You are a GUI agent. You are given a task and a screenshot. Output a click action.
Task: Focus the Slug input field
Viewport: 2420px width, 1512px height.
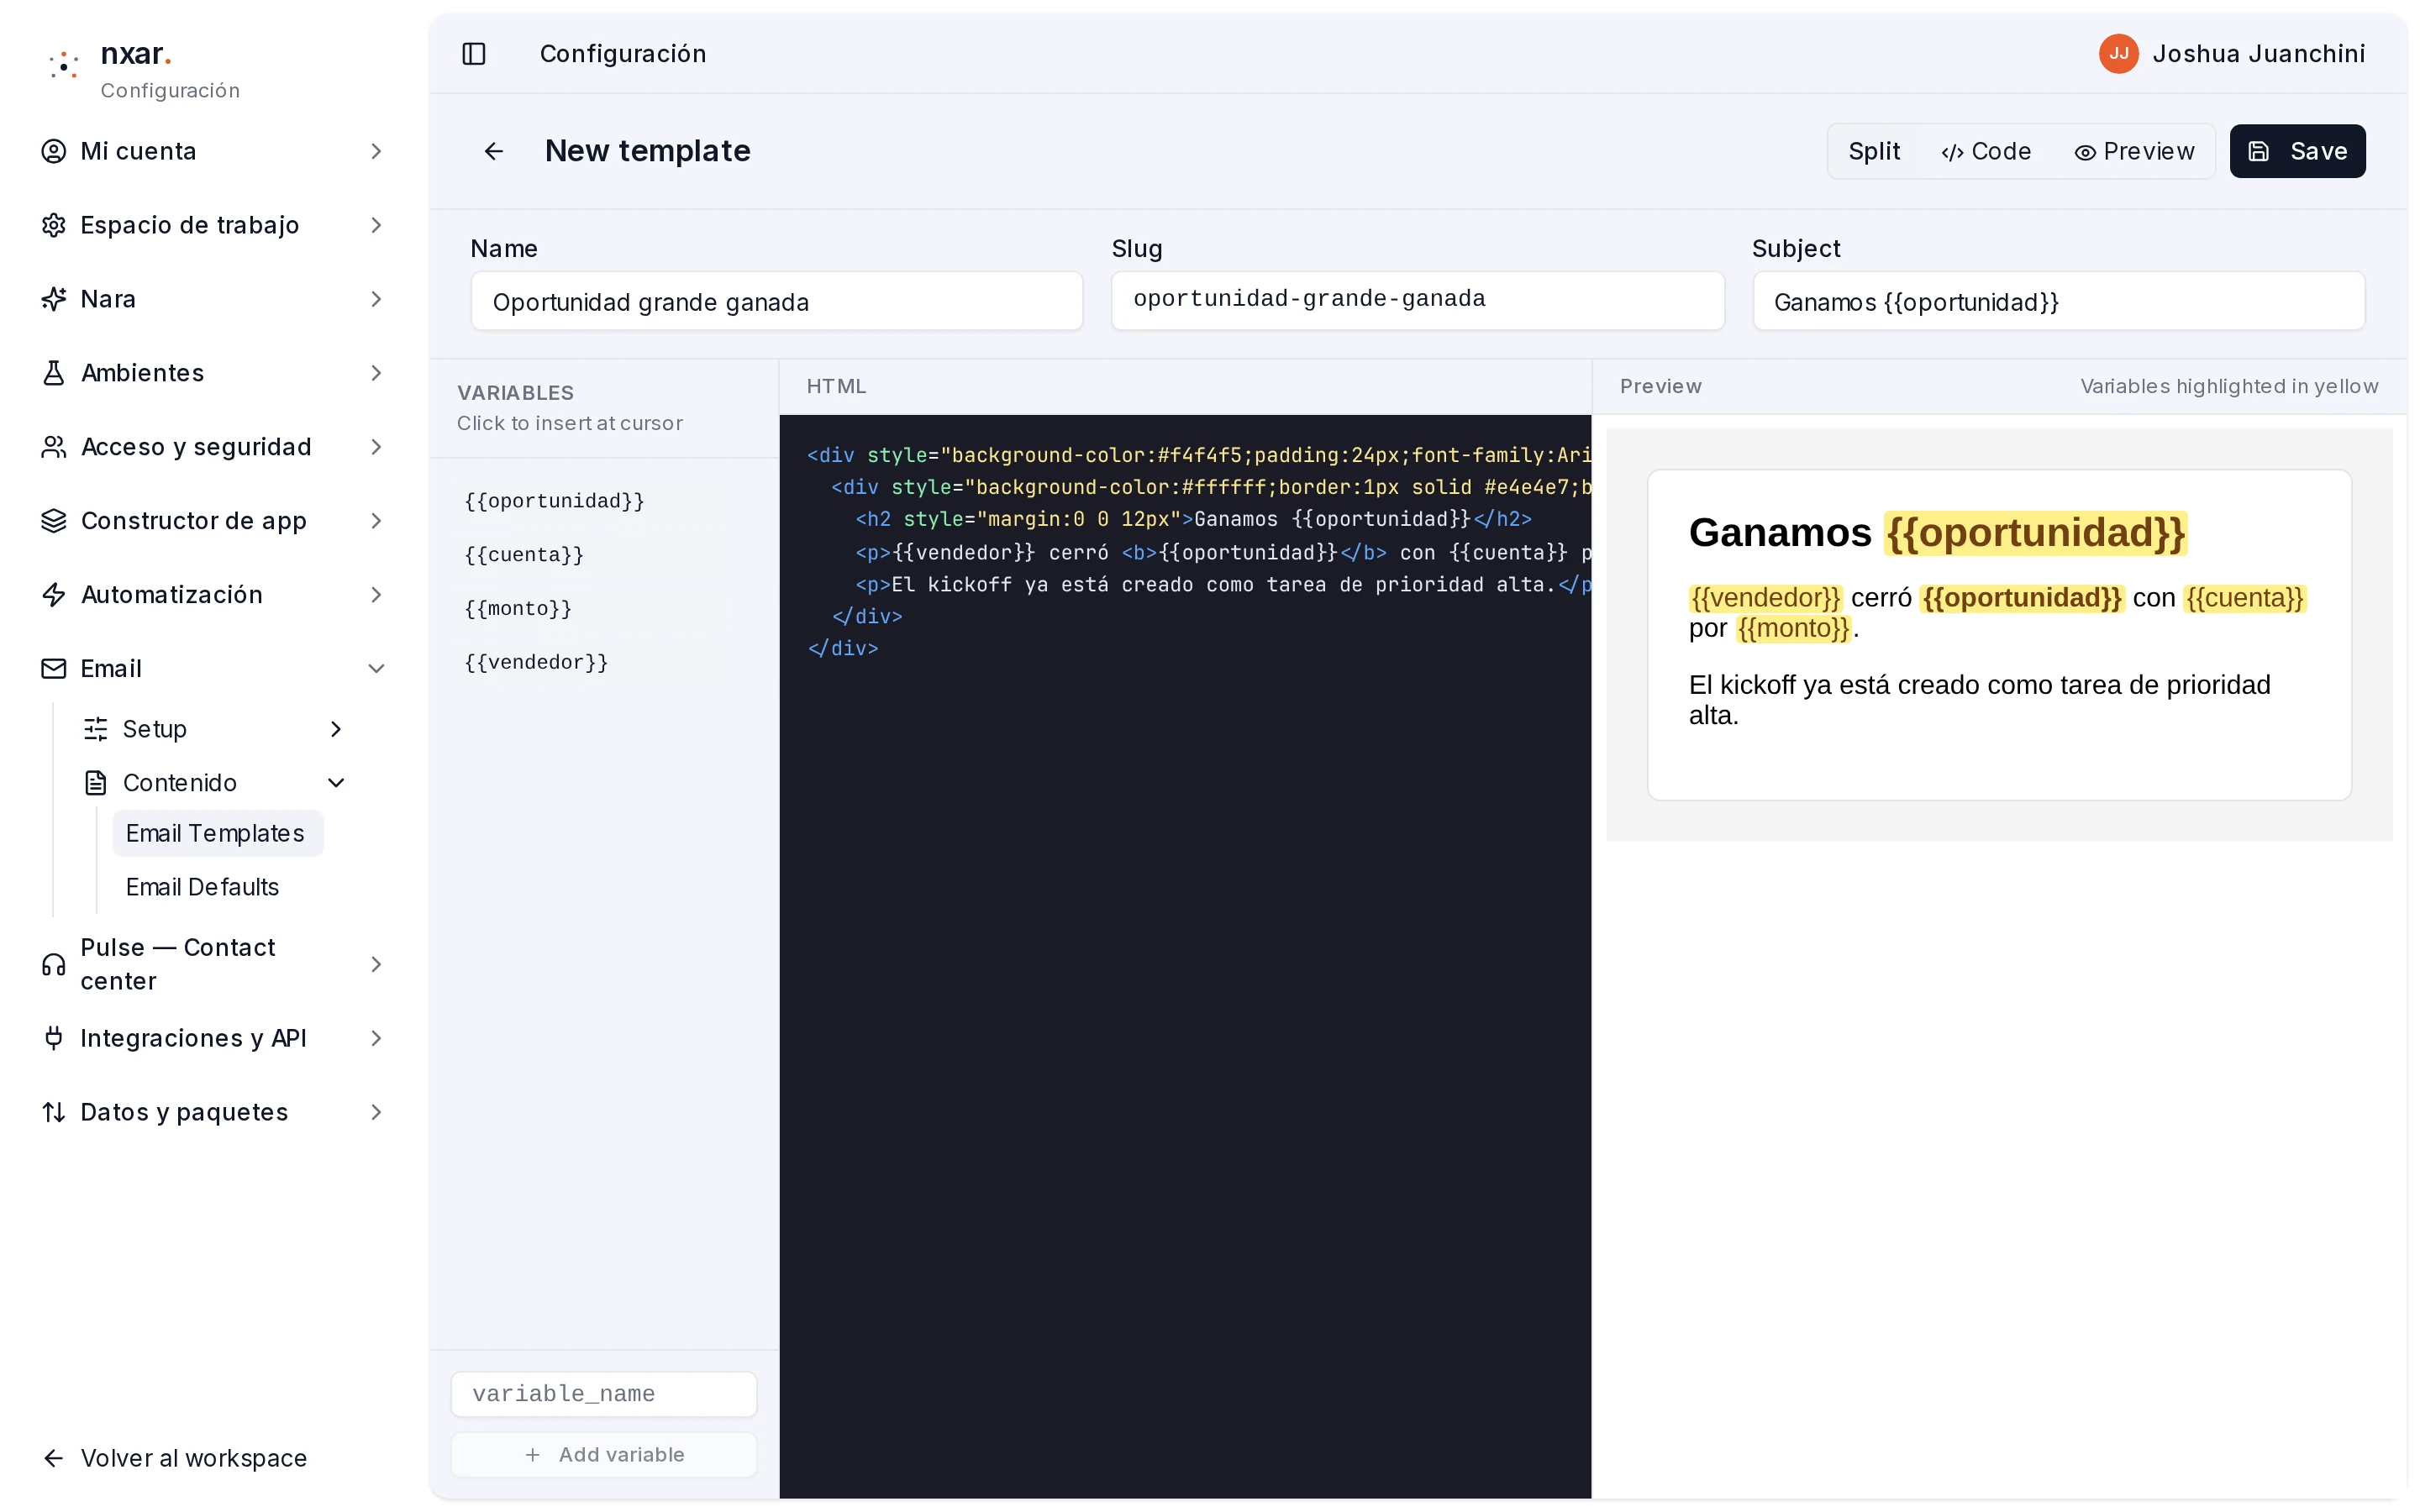pyautogui.click(x=1417, y=301)
